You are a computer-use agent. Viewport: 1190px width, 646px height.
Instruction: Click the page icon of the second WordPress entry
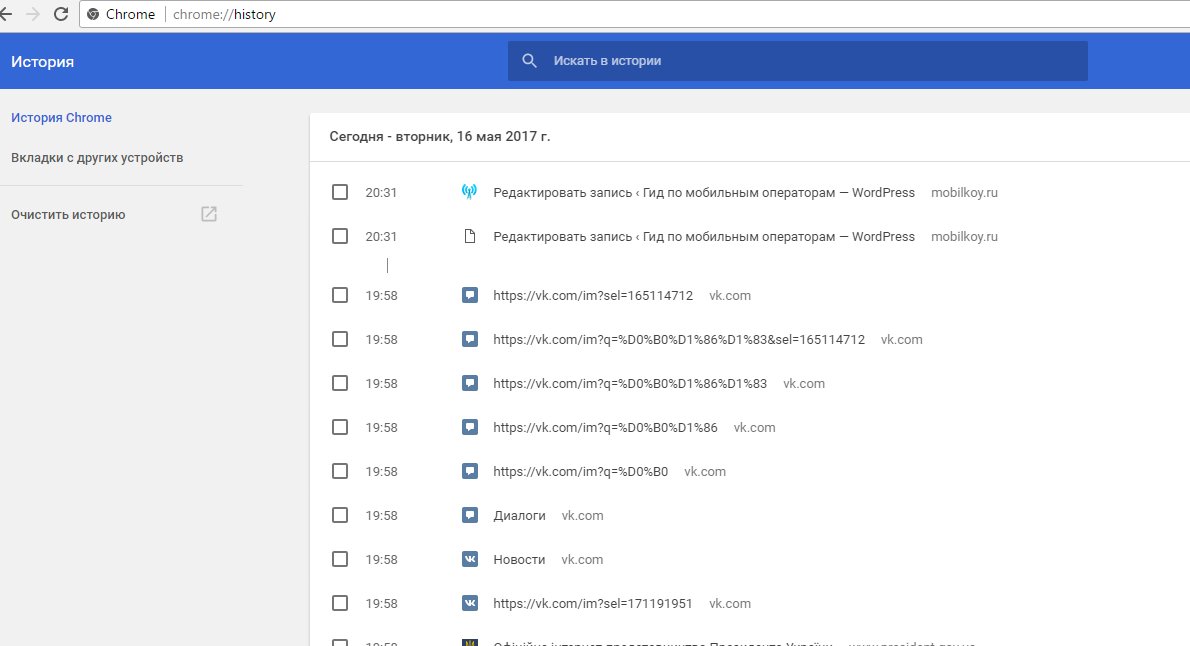coord(469,237)
